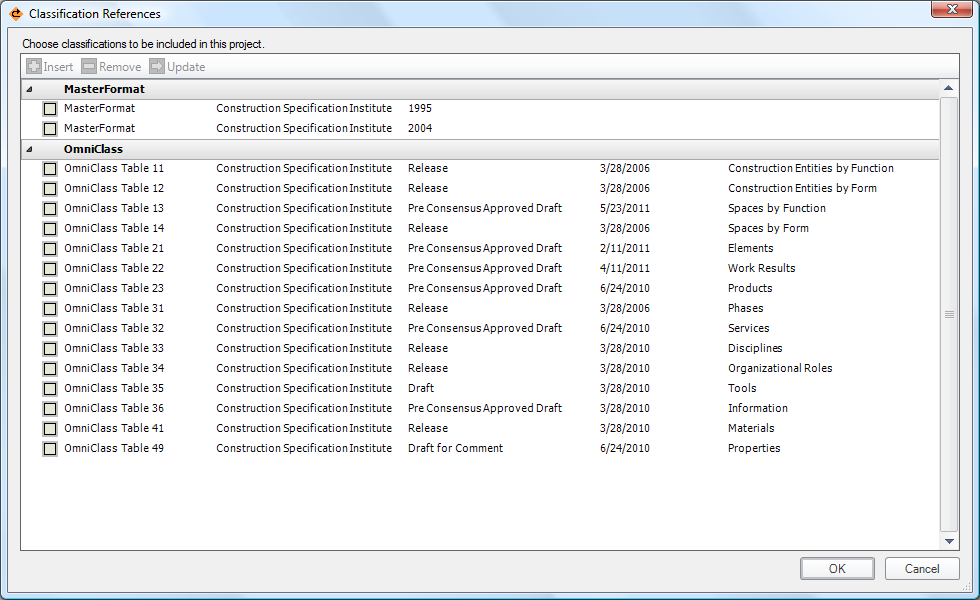This screenshot has width=980, height=600.
Task: Click the Insert toolbar button
Action: pyautogui.click(x=50, y=66)
